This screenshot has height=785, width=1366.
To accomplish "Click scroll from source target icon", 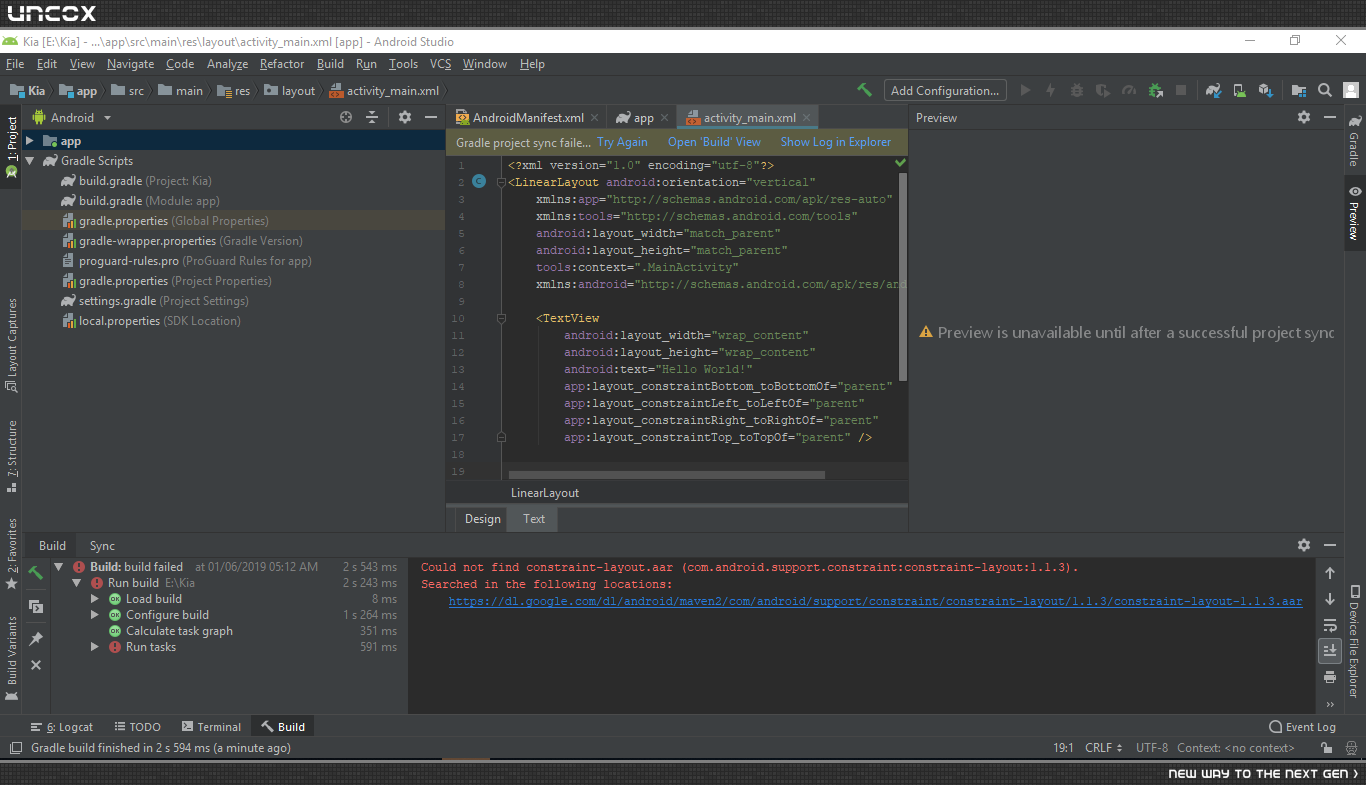I will (x=346, y=117).
